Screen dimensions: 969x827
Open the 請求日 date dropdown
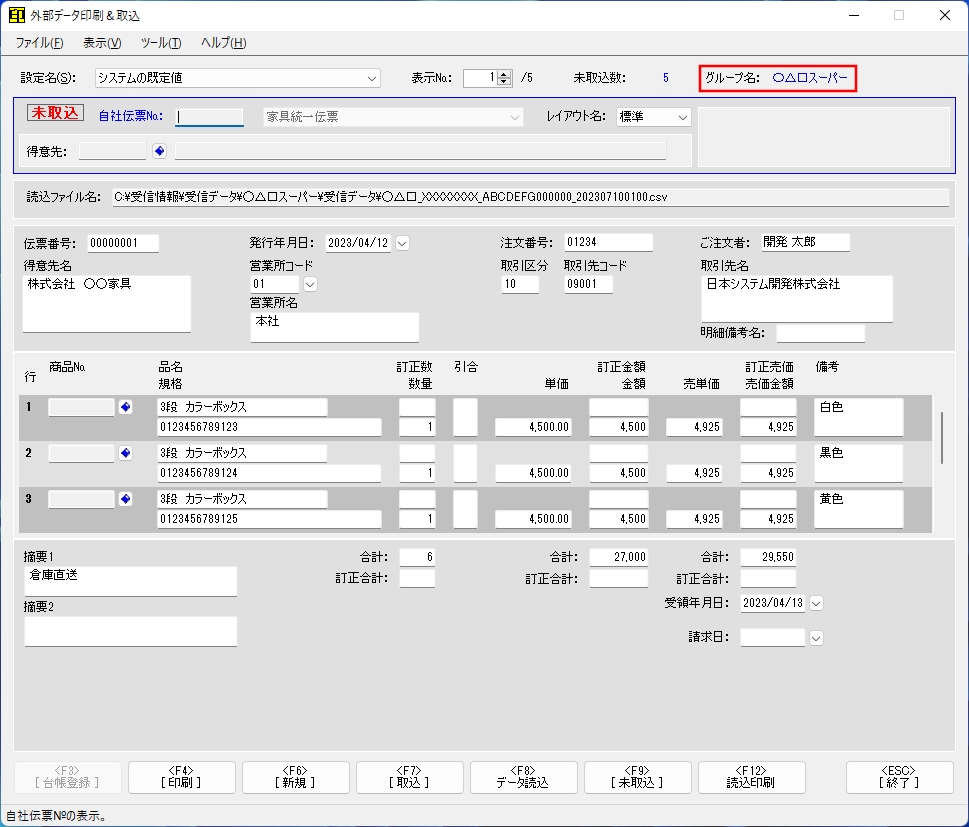[x=816, y=638]
